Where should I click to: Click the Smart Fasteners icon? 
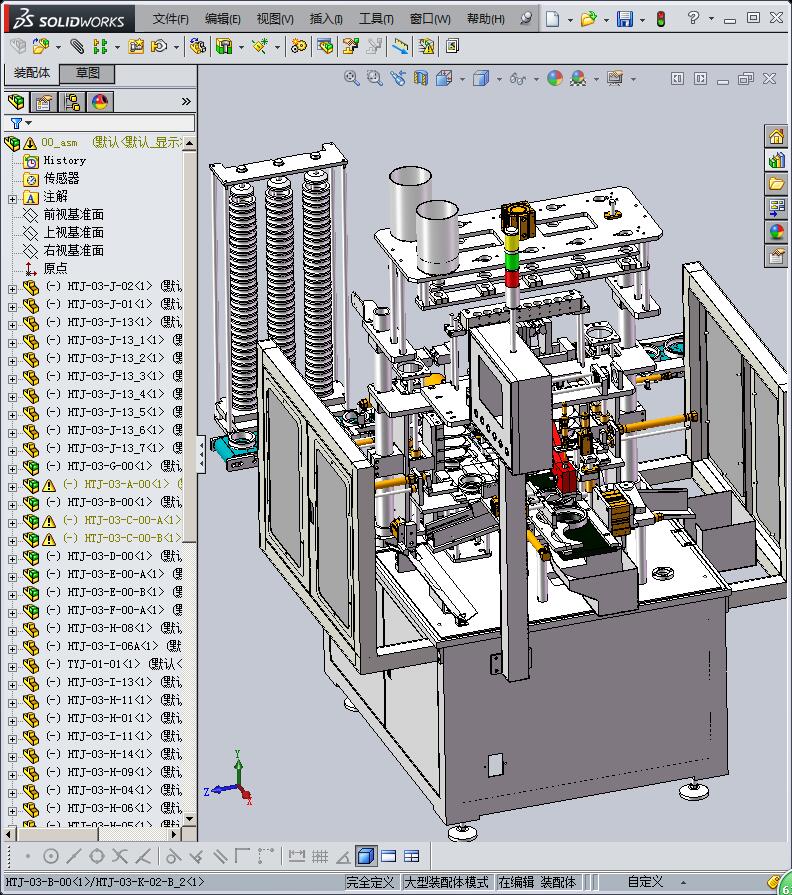136,46
